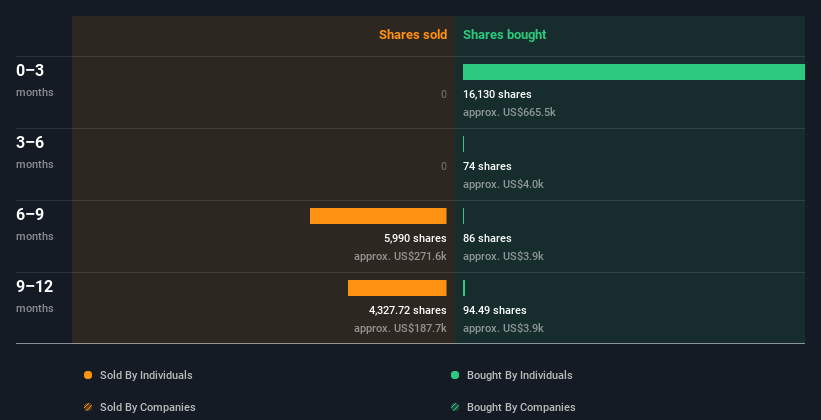Screen dimensions: 821x420
Task: Select the Sold By Companies legend label
Action: [148, 407]
